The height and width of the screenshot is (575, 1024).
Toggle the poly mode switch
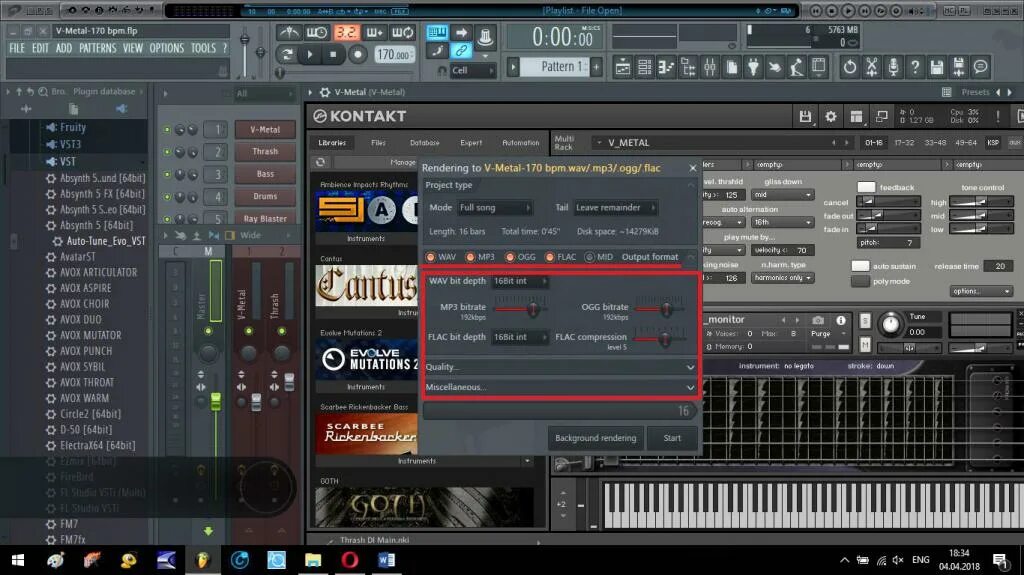[x=860, y=282]
